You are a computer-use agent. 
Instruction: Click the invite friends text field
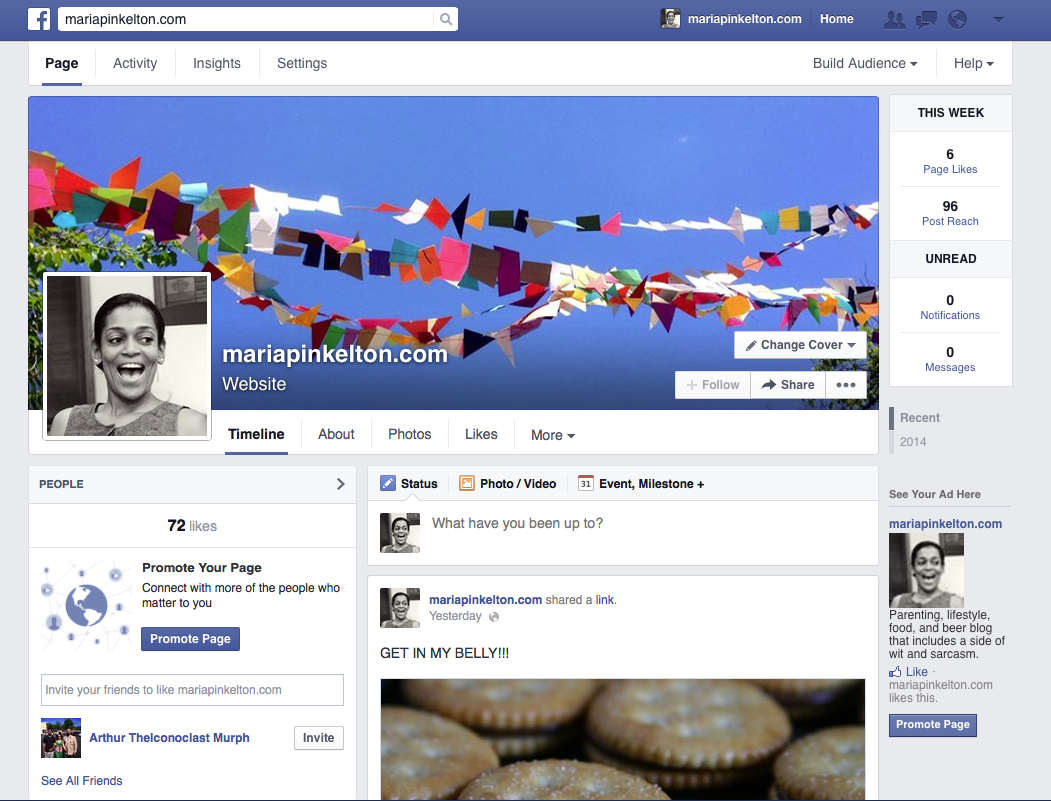(x=193, y=690)
